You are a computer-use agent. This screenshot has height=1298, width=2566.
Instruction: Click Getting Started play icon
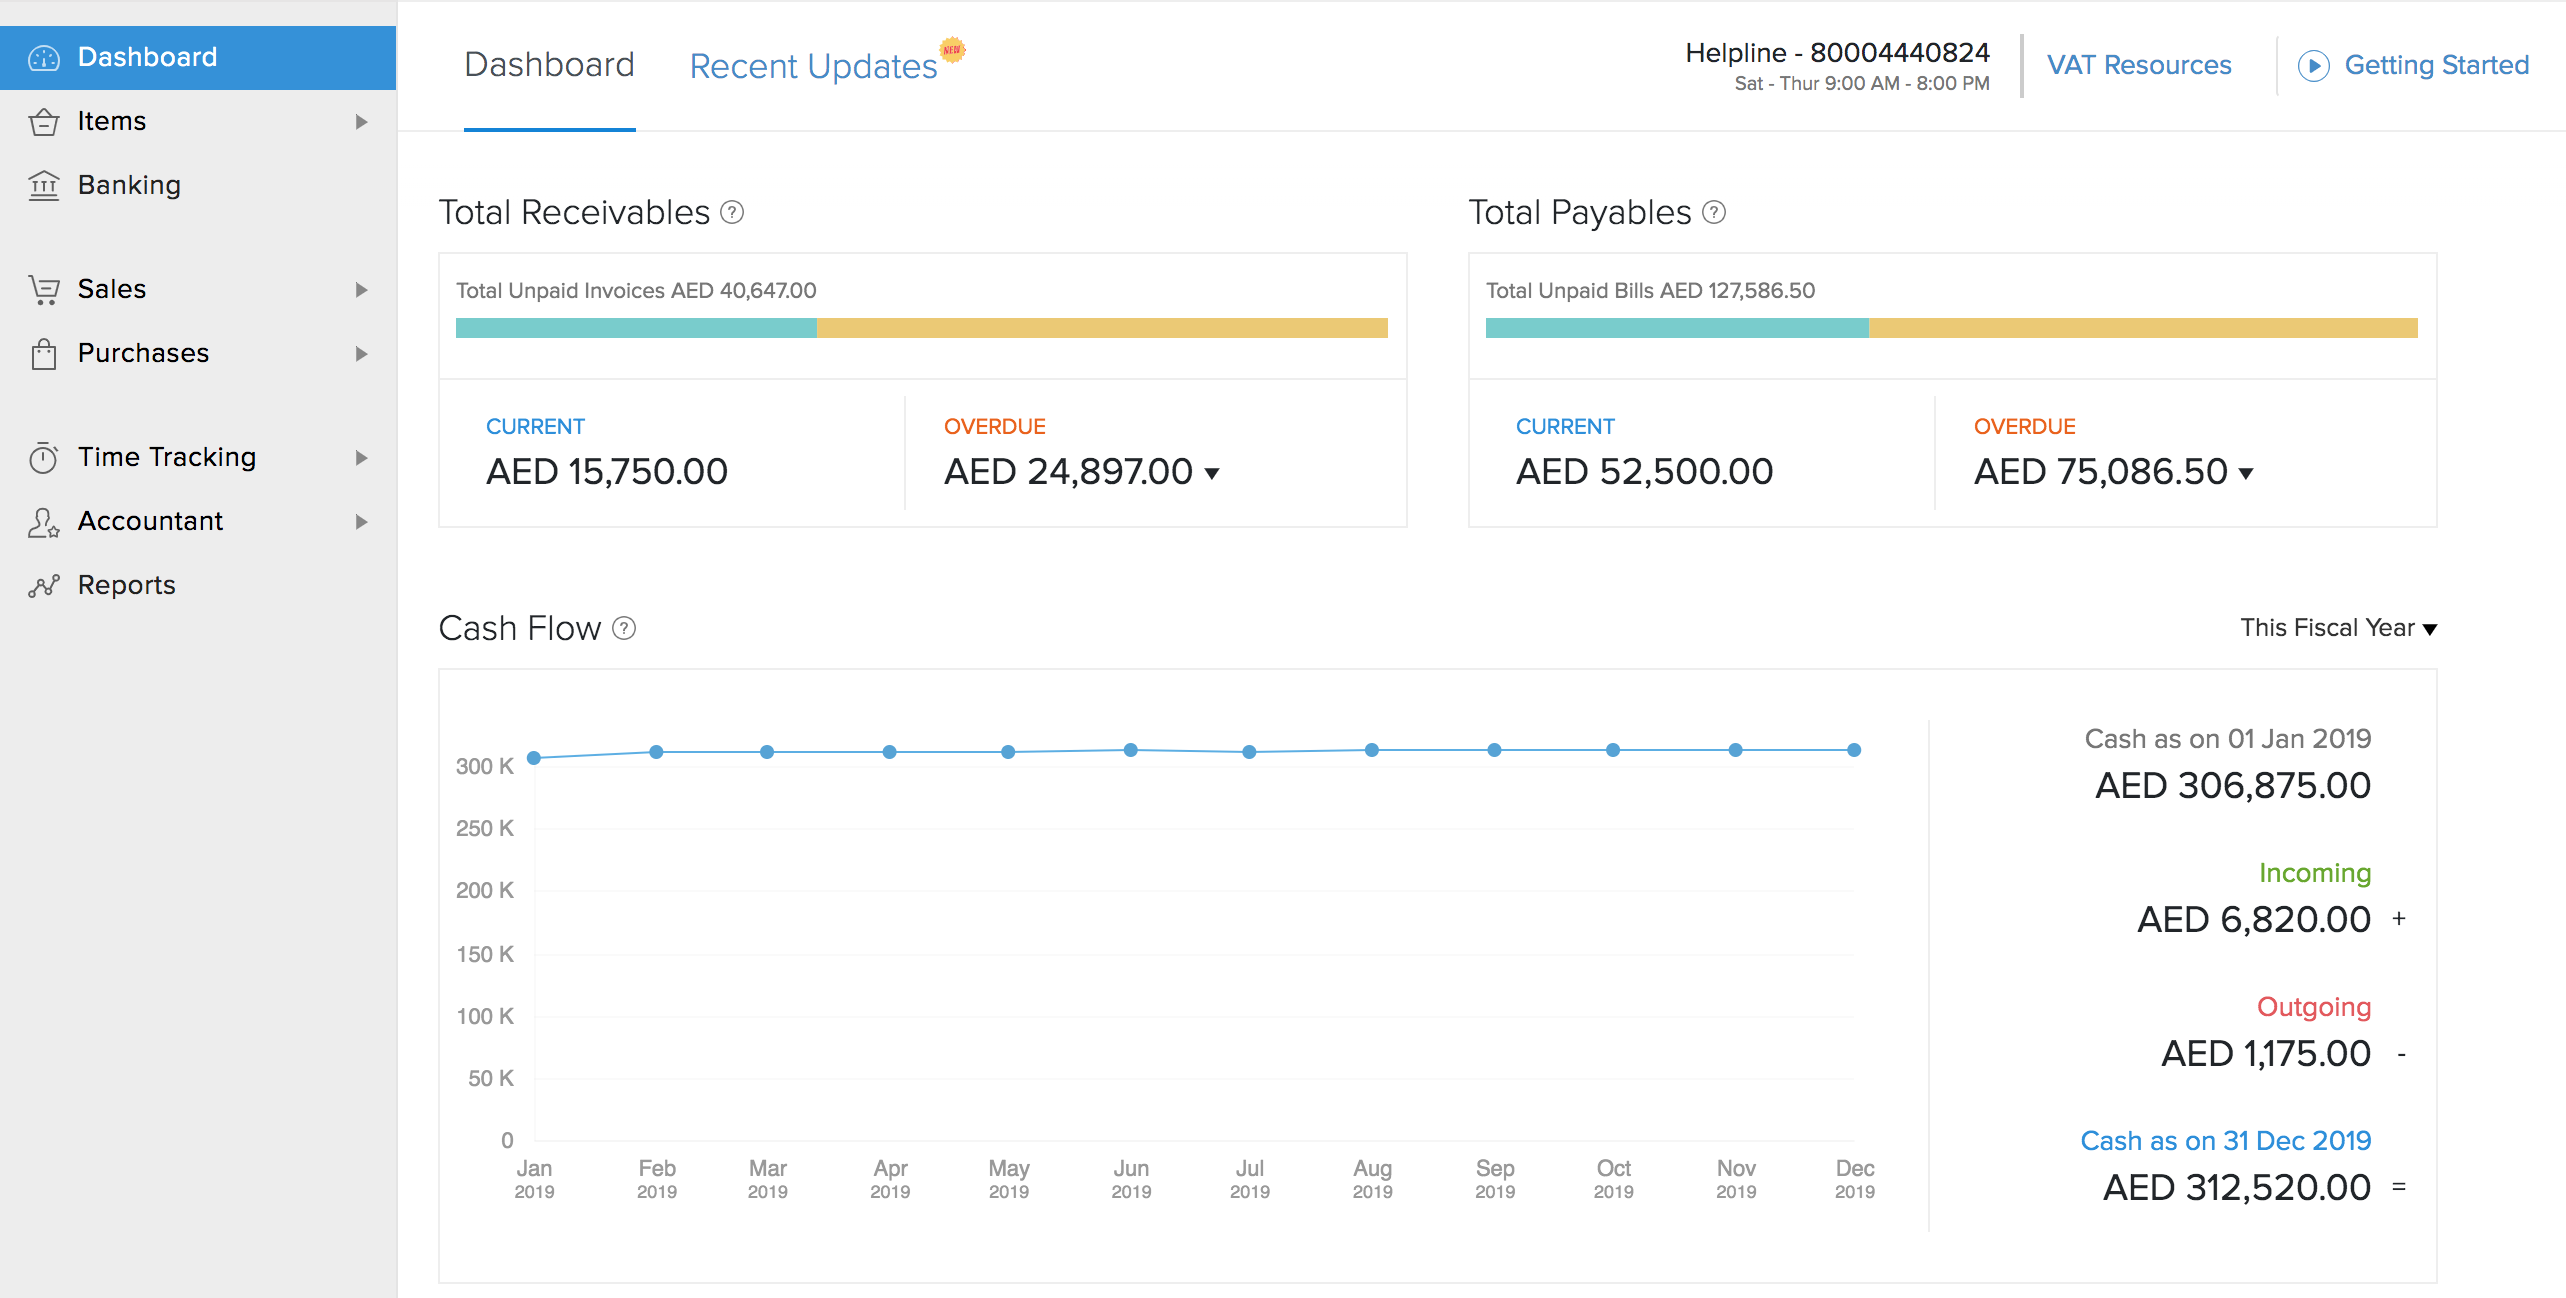tap(2313, 66)
